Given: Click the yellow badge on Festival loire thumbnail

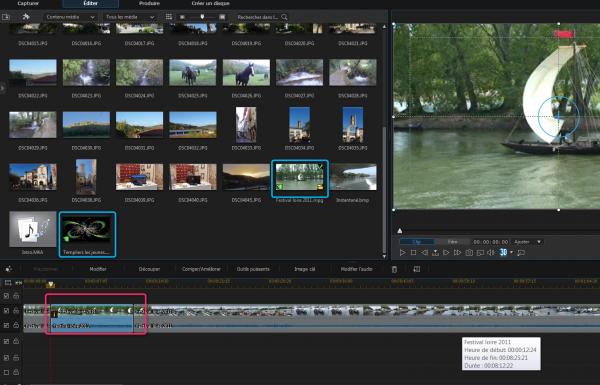Looking at the screenshot, I should 320,187.
